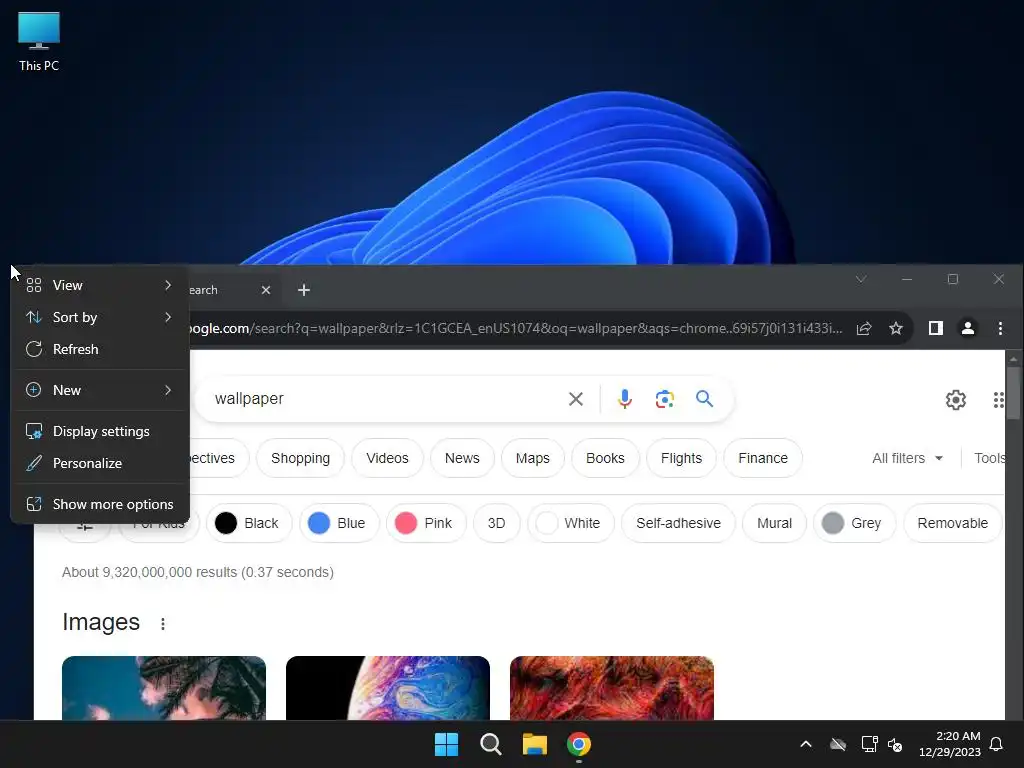The image size is (1024, 768).
Task: Expand the View submenu
Action: (99, 285)
